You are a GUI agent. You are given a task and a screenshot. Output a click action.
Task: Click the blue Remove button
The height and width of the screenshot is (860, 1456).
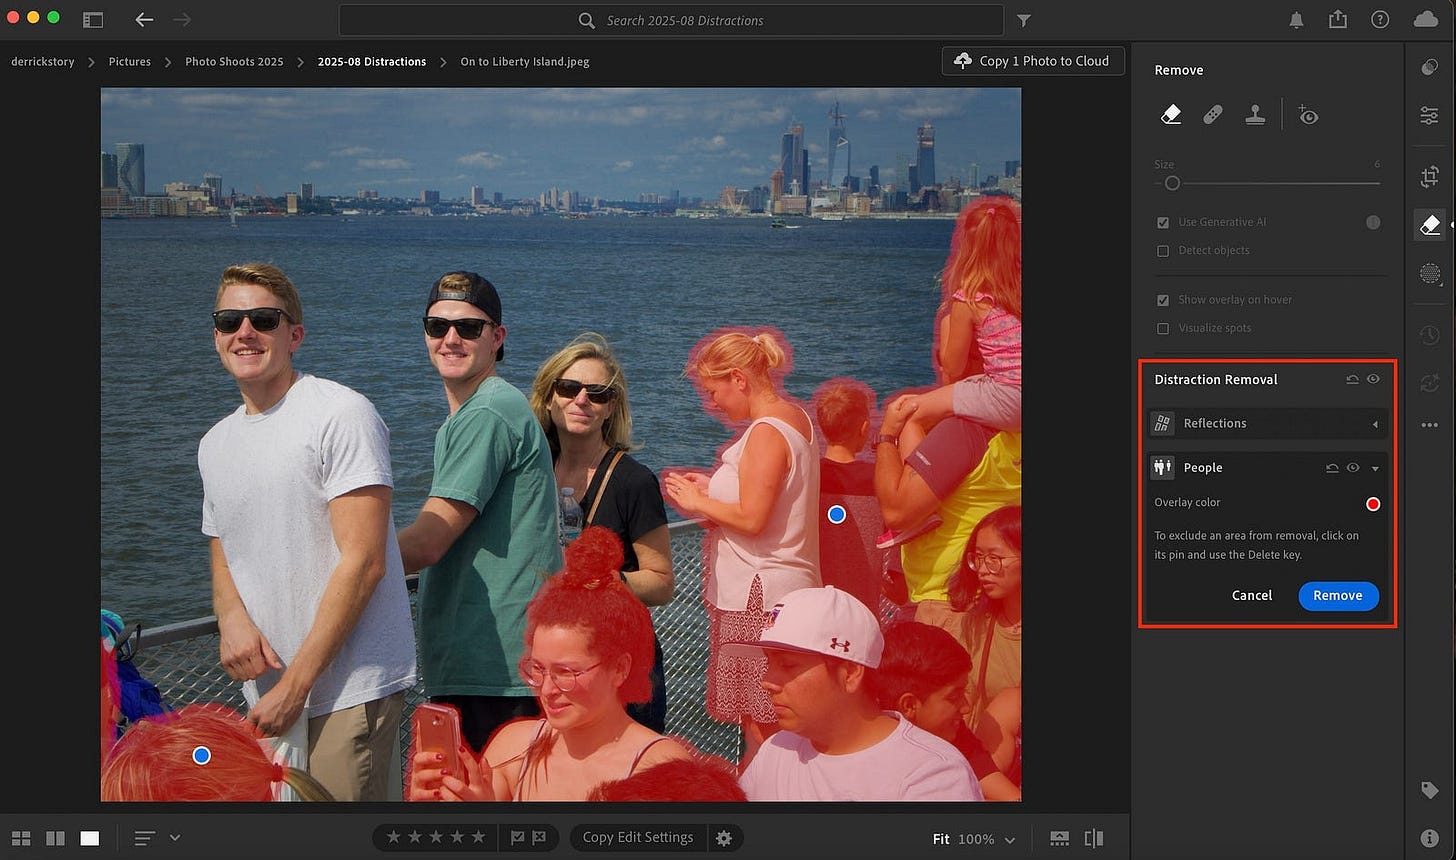pos(1338,595)
